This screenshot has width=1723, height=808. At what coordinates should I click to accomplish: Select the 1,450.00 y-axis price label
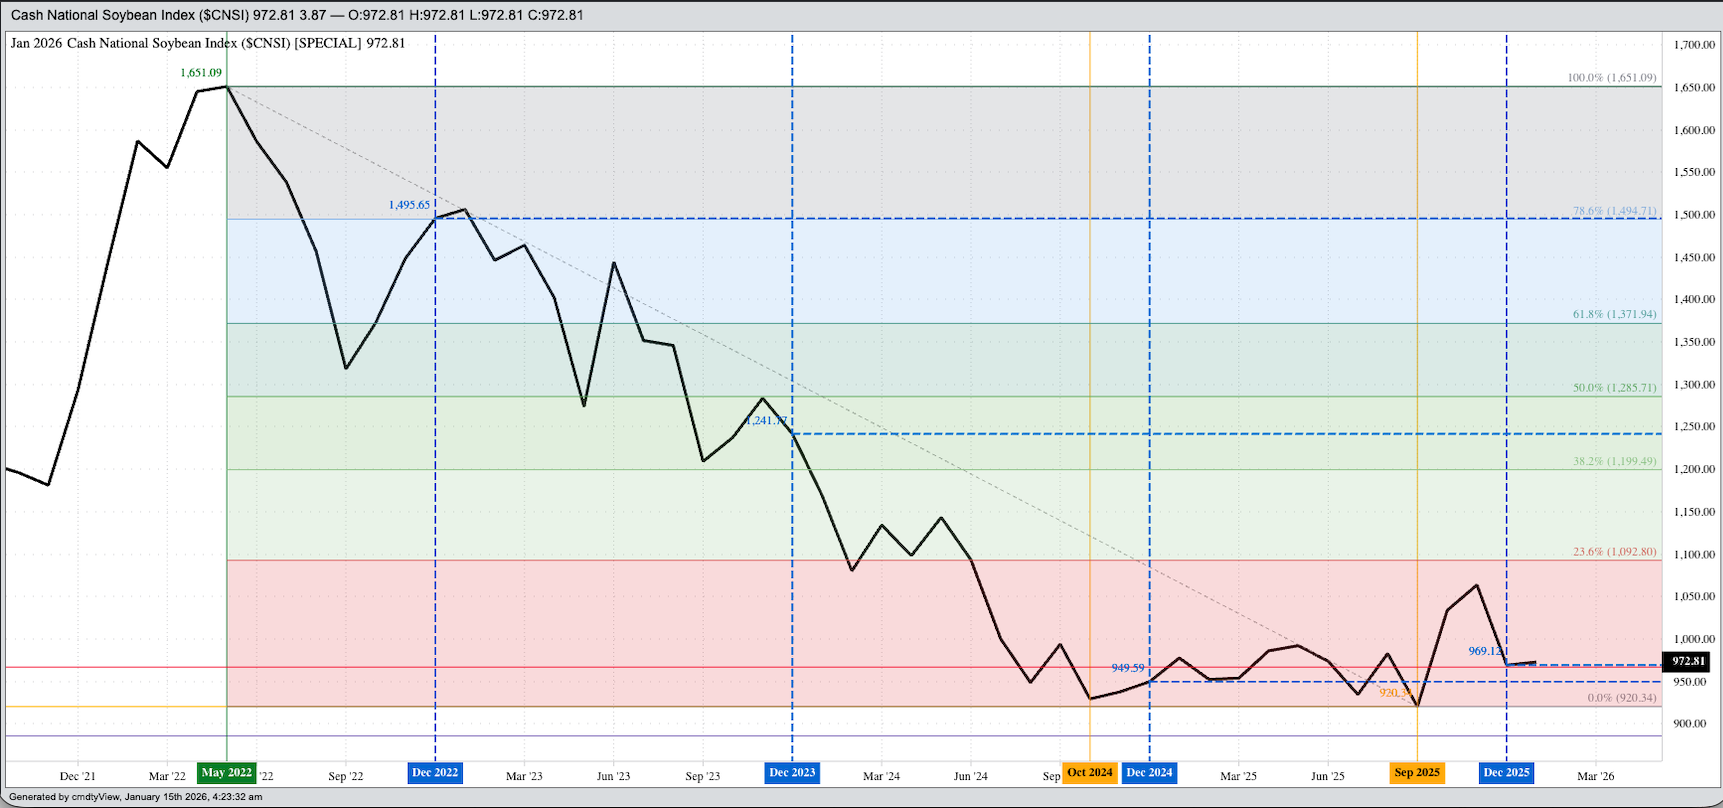click(x=1693, y=257)
